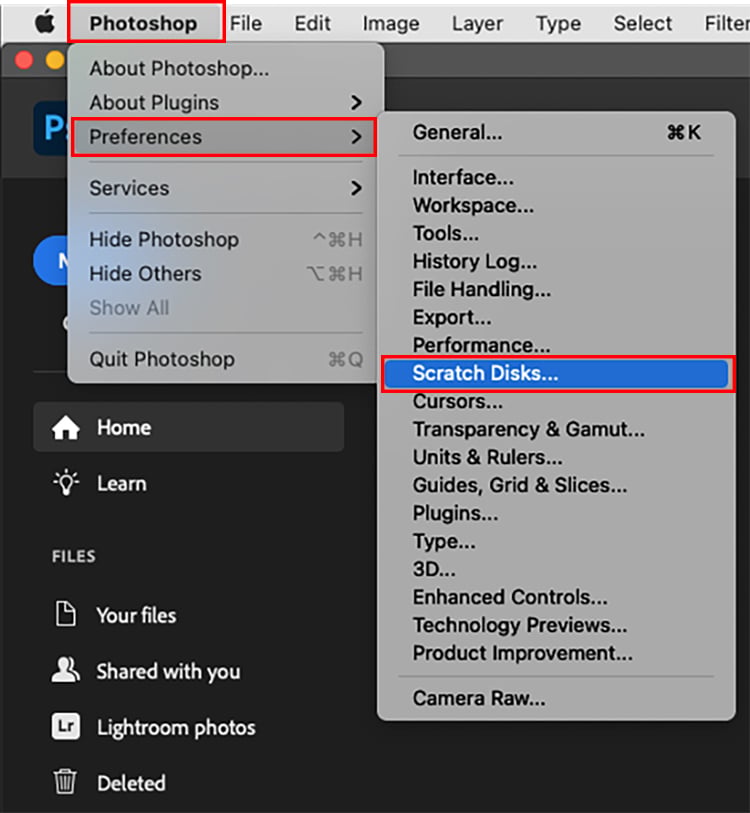
Task: Open Cursors... preferences
Action: click(556, 402)
